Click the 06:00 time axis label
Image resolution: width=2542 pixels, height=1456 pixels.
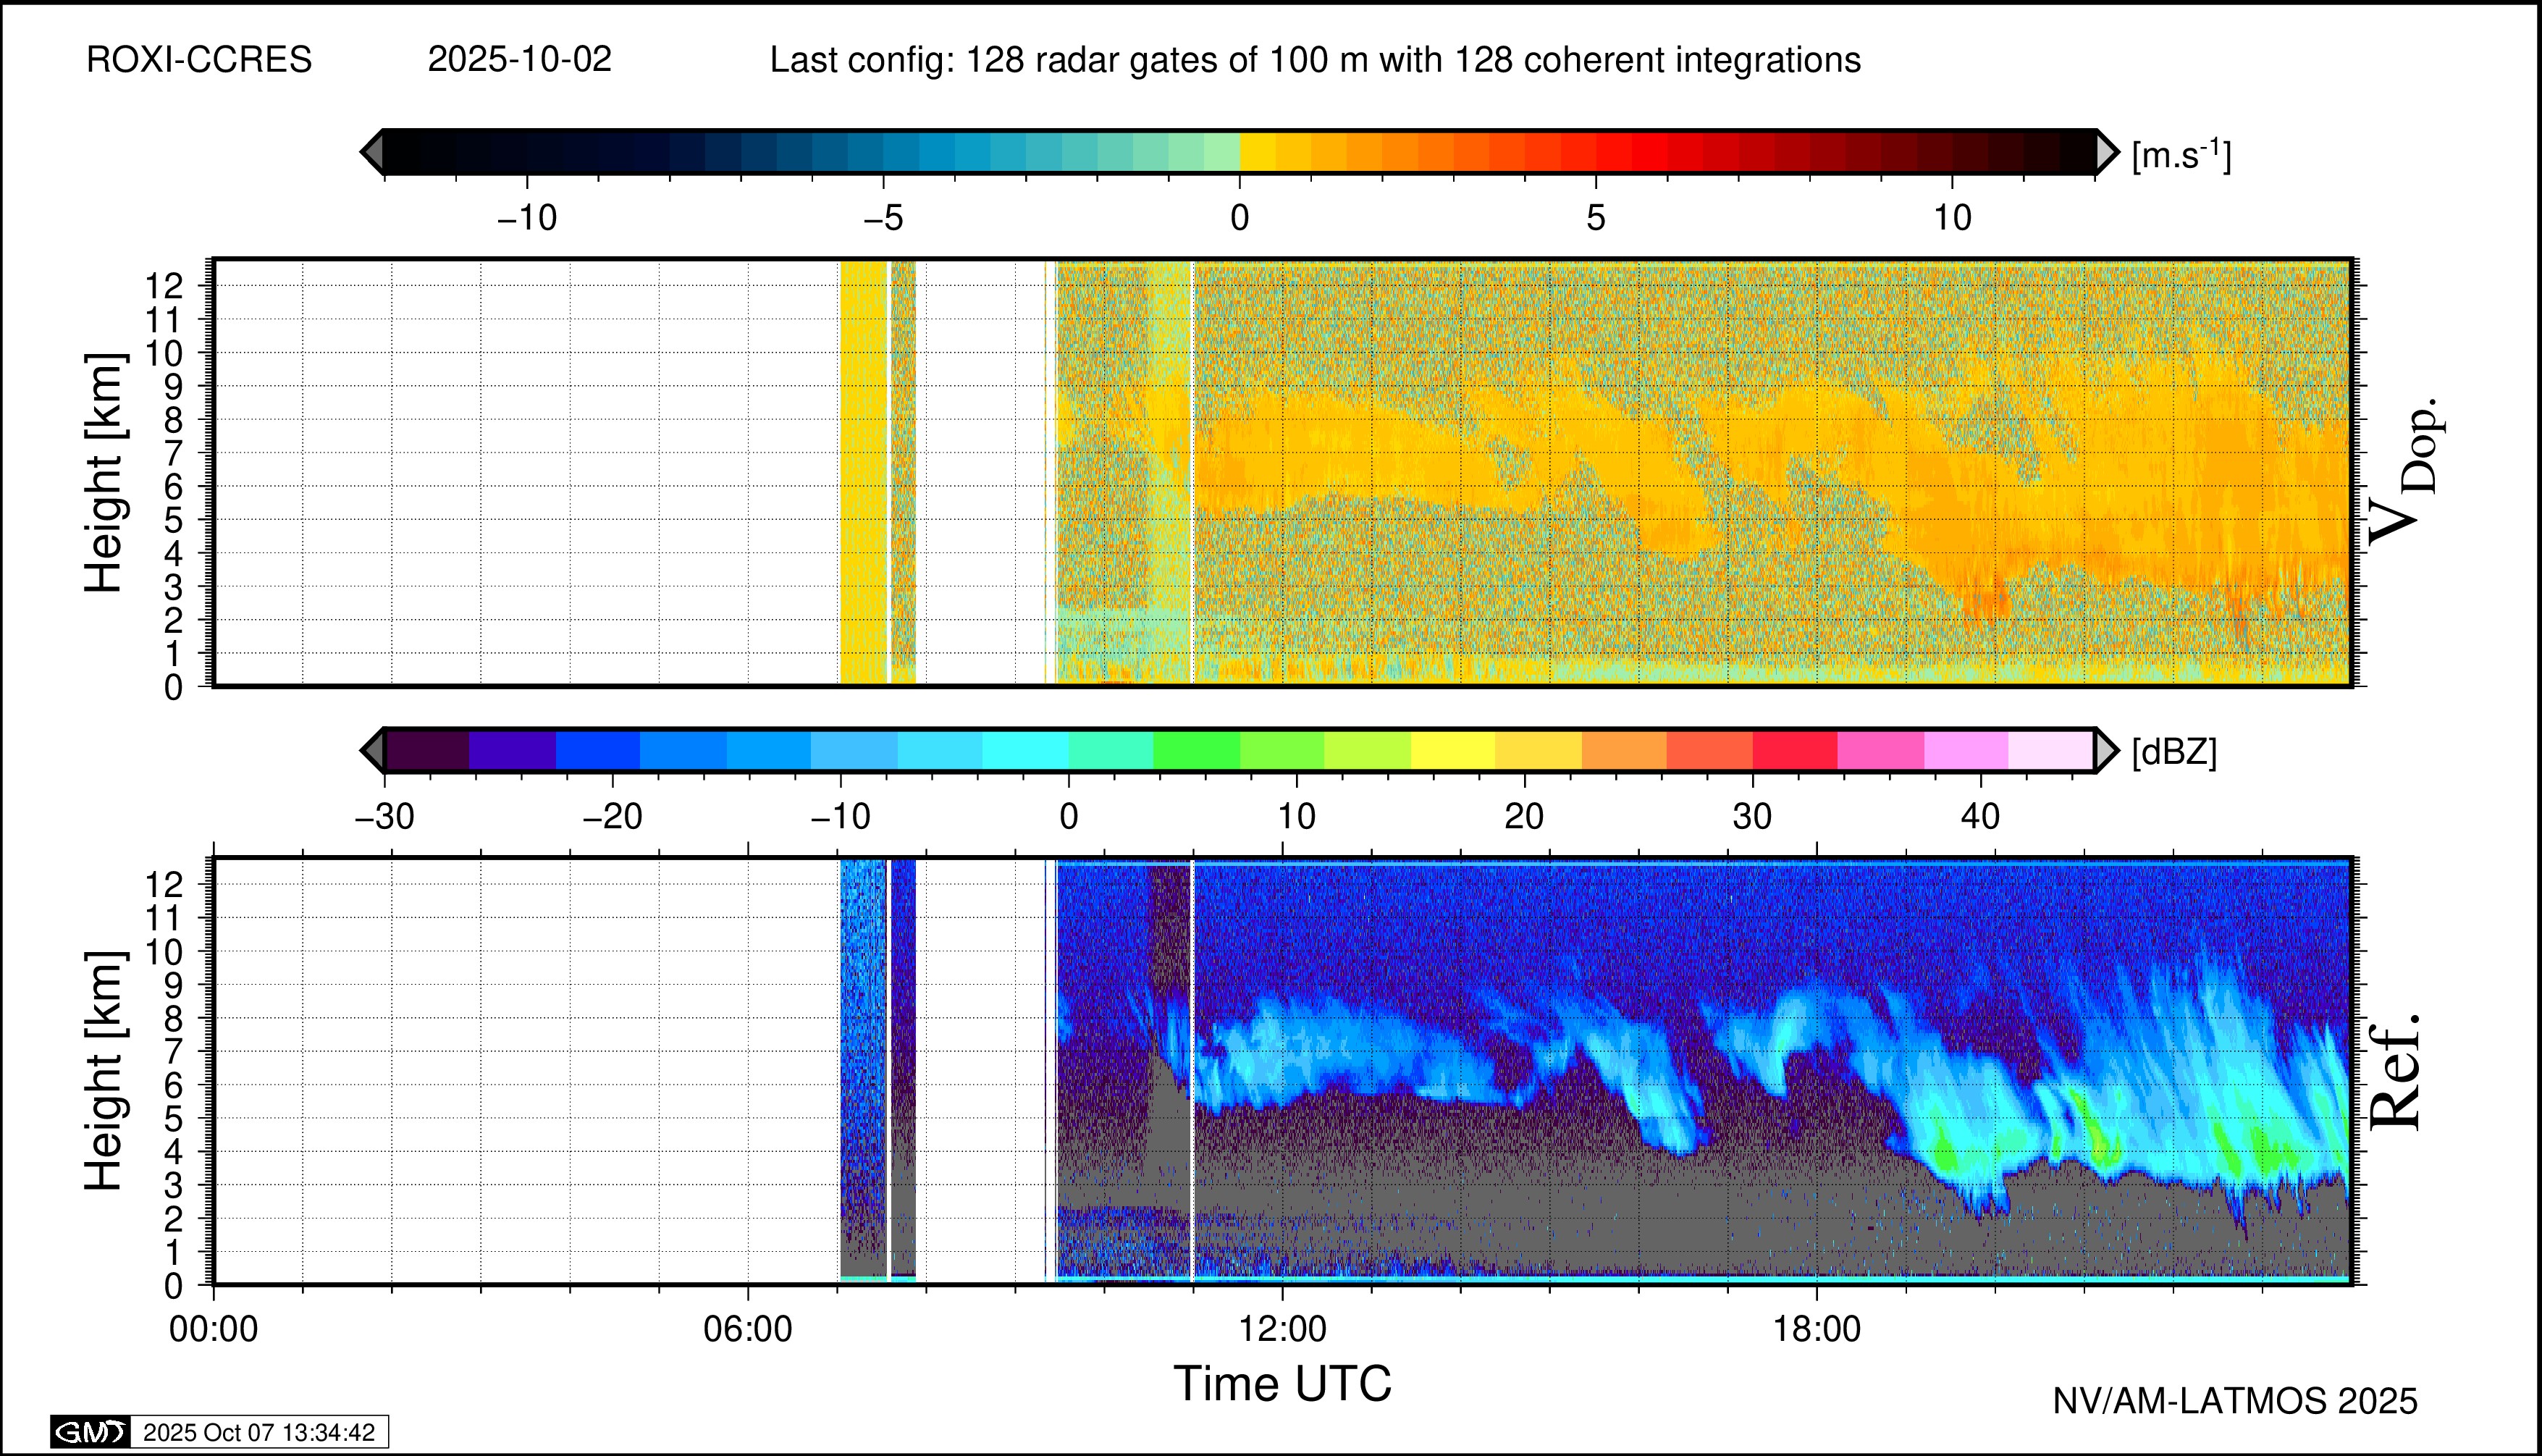pos(748,1329)
